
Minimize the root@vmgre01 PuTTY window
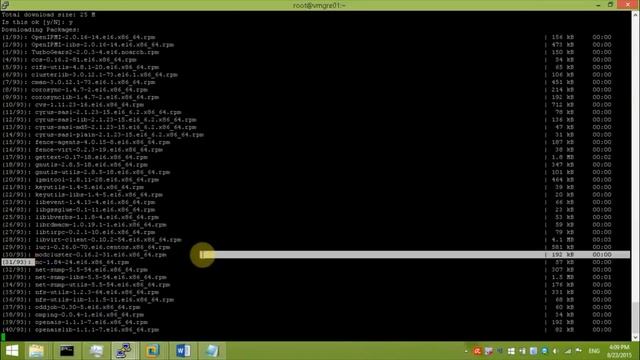(598, 5)
